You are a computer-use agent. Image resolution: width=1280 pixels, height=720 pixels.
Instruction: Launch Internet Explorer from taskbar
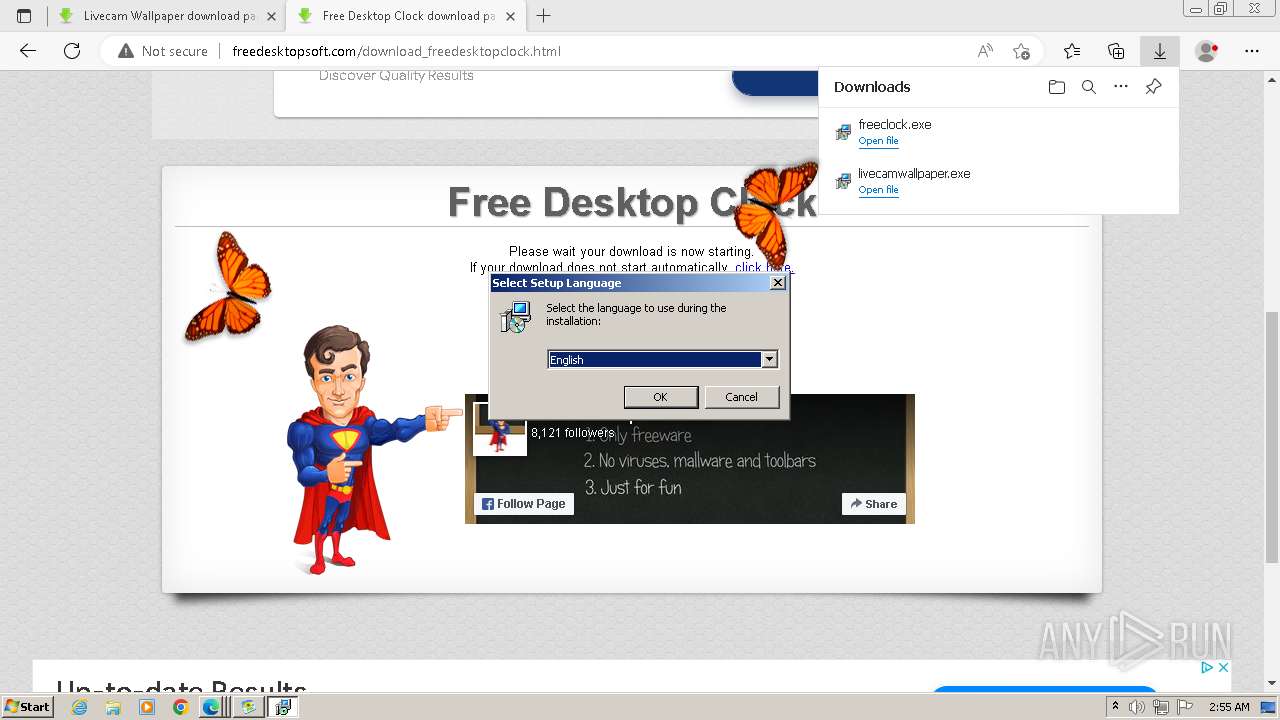point(80,707)
